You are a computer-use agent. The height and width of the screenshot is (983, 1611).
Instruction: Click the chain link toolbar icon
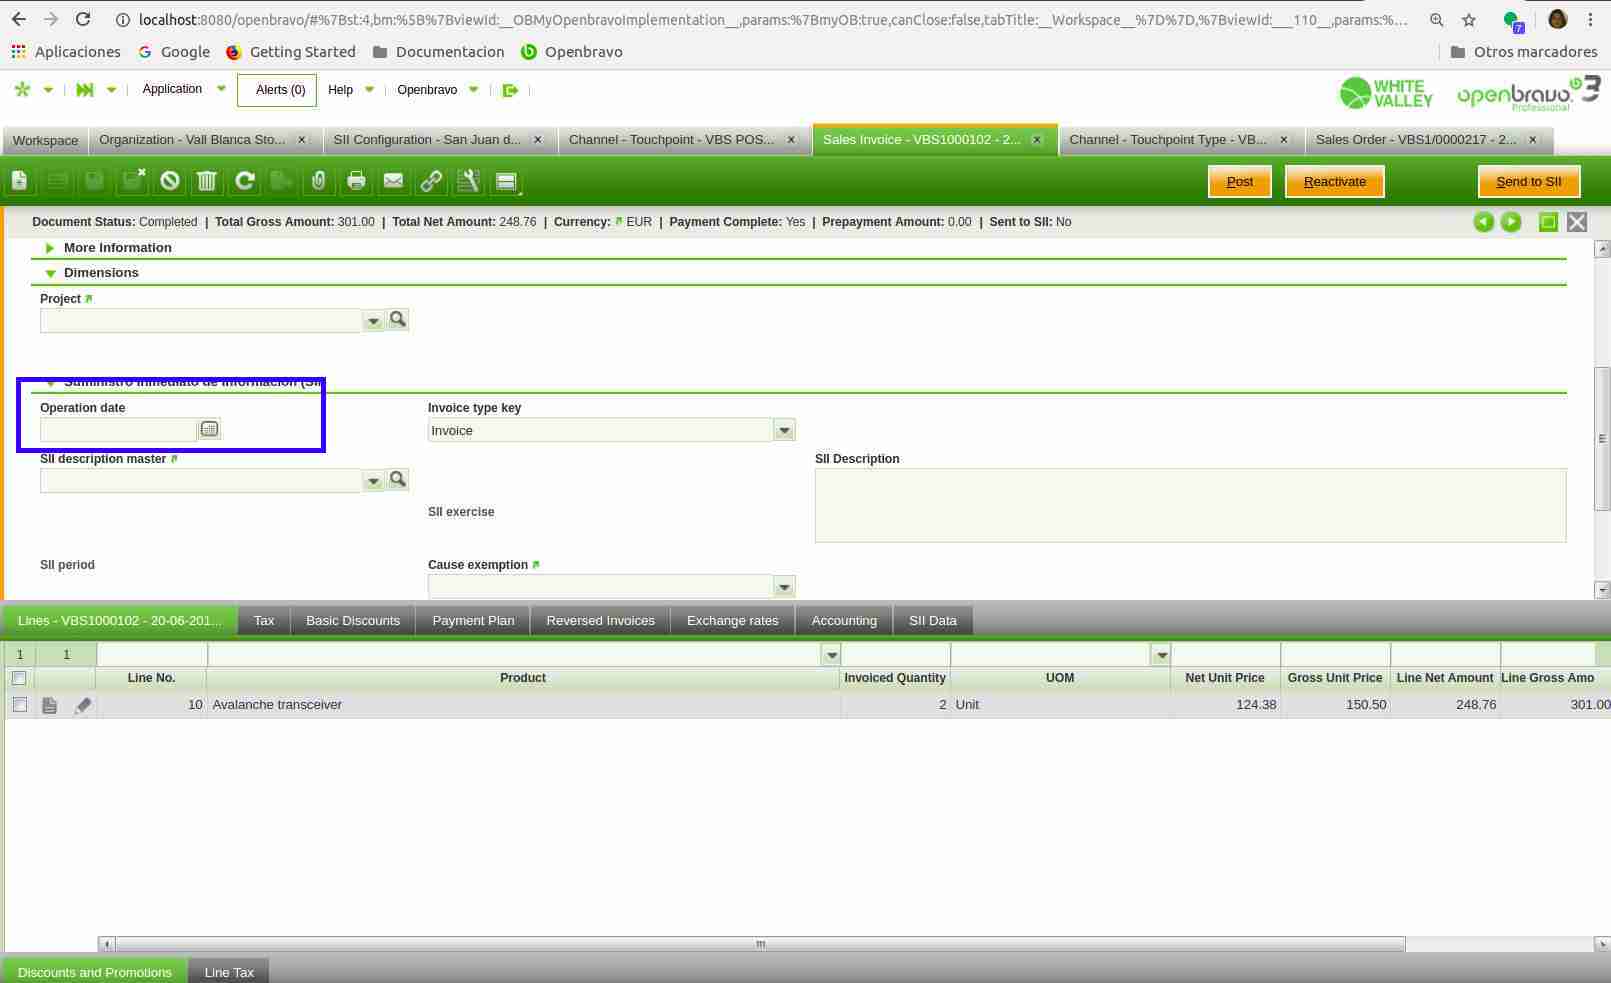(431, 181)
